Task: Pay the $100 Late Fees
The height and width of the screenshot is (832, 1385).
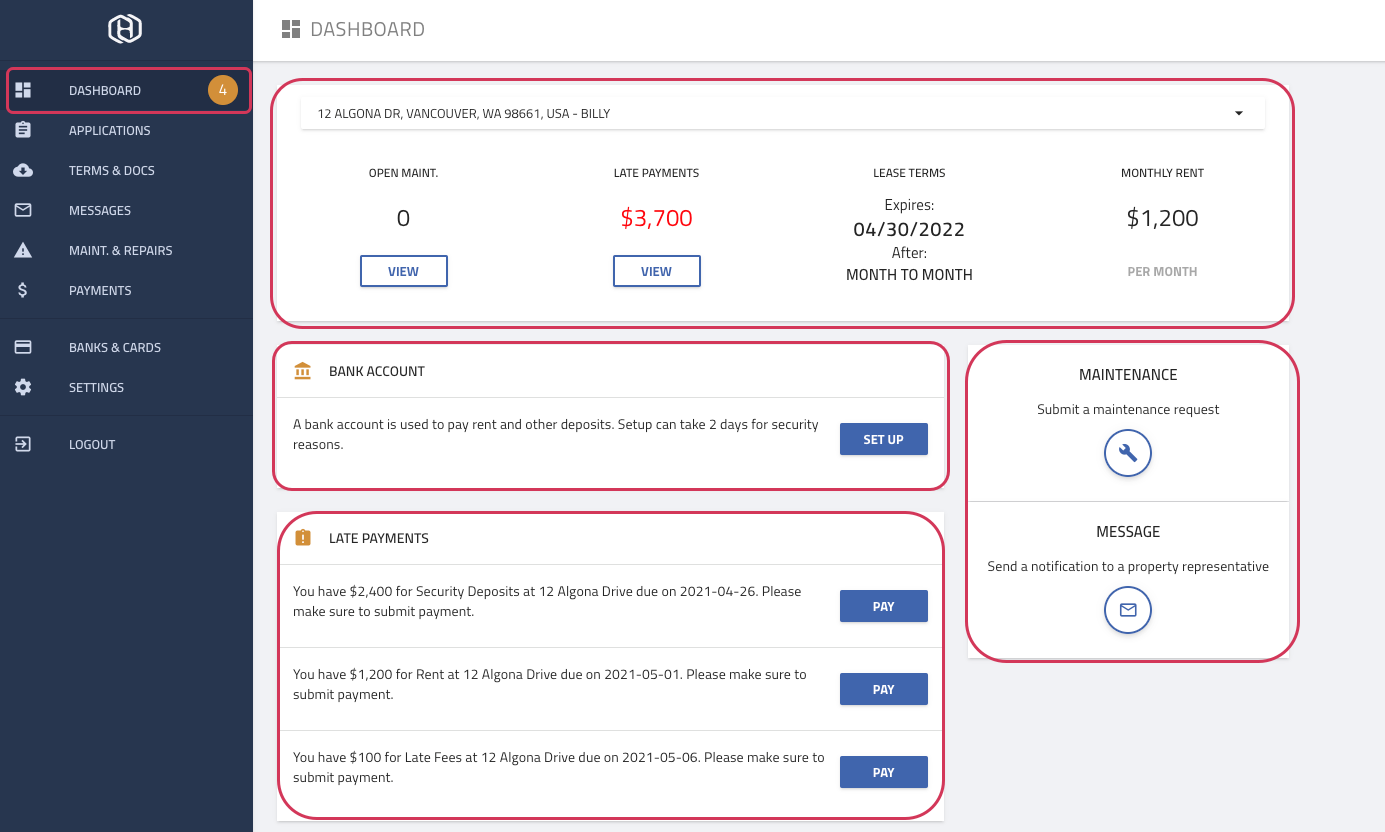Action: pos(883,772)
